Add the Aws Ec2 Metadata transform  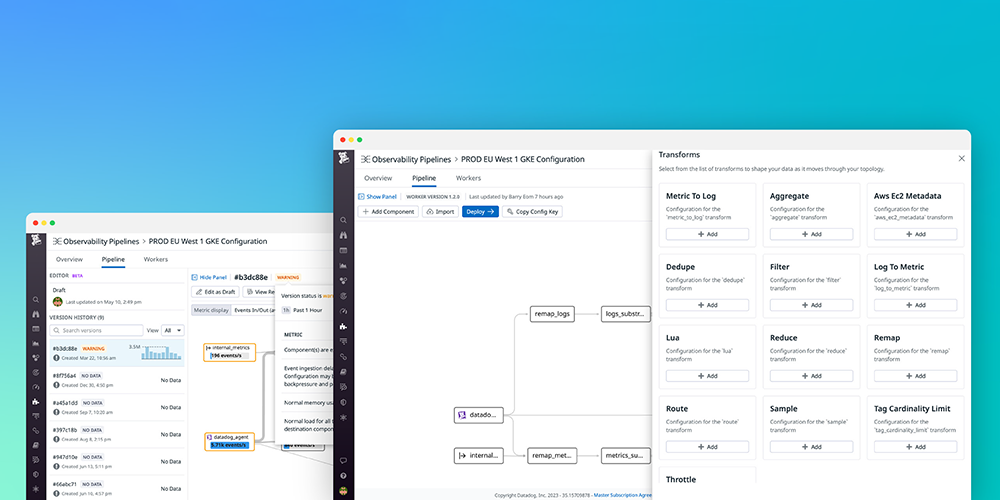point(915,234)
